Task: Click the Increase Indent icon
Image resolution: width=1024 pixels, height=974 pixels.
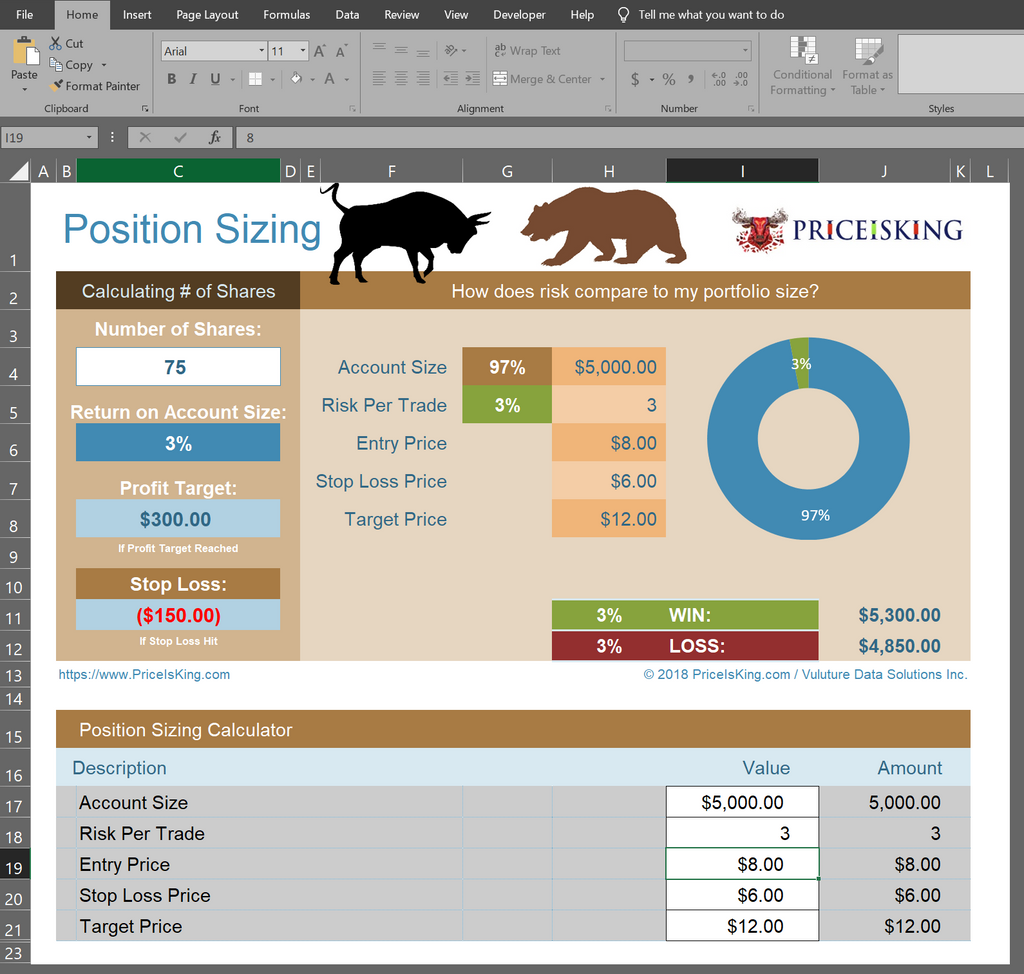Action: click(x=473, y=79)
